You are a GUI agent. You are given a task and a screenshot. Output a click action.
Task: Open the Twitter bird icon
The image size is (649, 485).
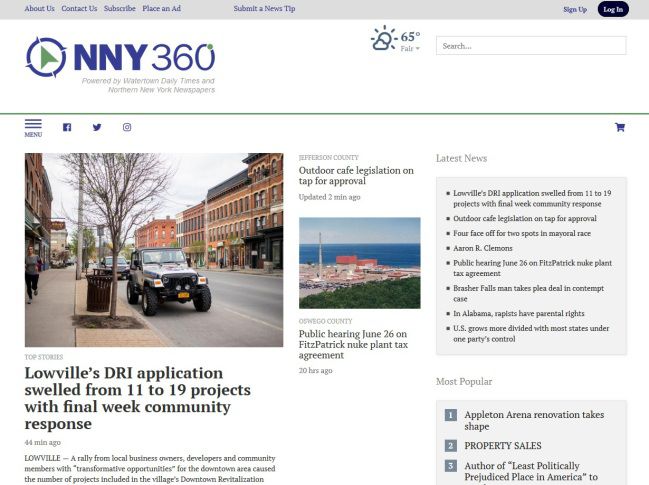pos(97,127)
